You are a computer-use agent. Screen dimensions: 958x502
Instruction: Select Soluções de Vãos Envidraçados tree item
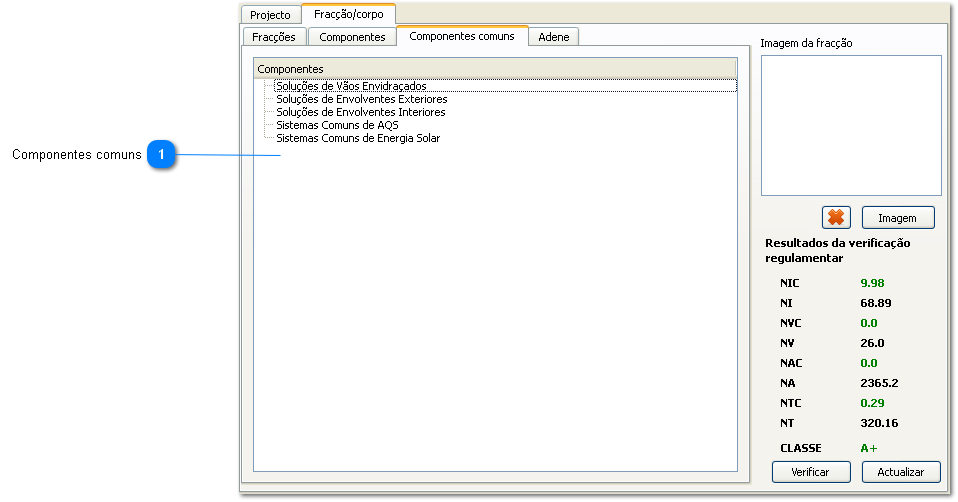351,86
